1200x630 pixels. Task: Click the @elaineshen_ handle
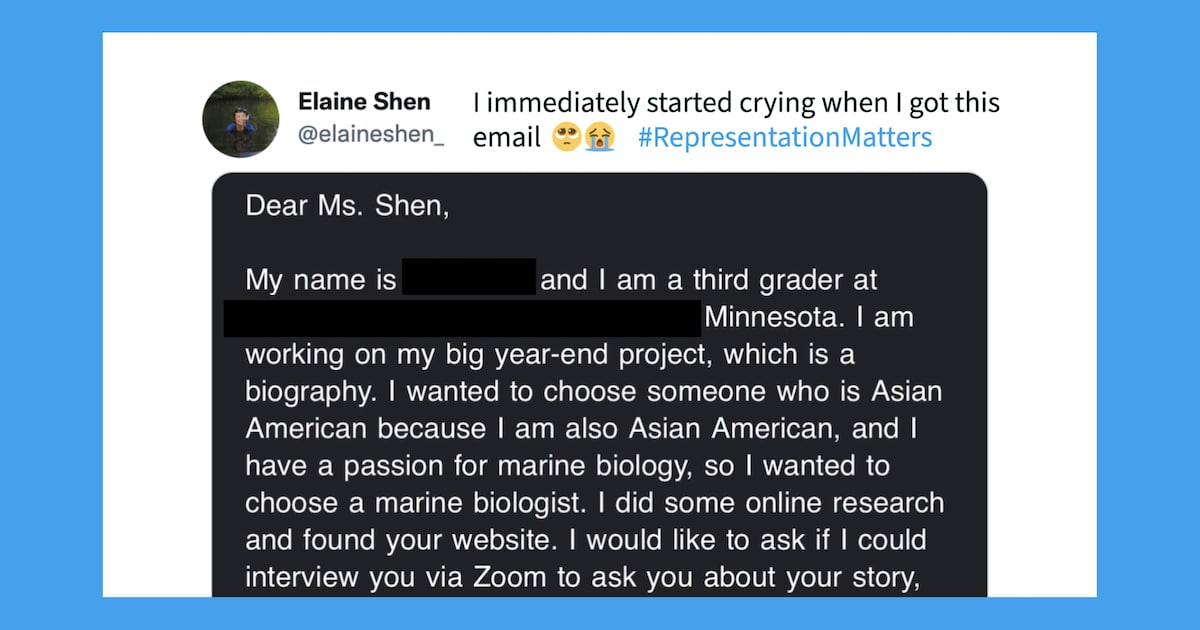point(371,136)
